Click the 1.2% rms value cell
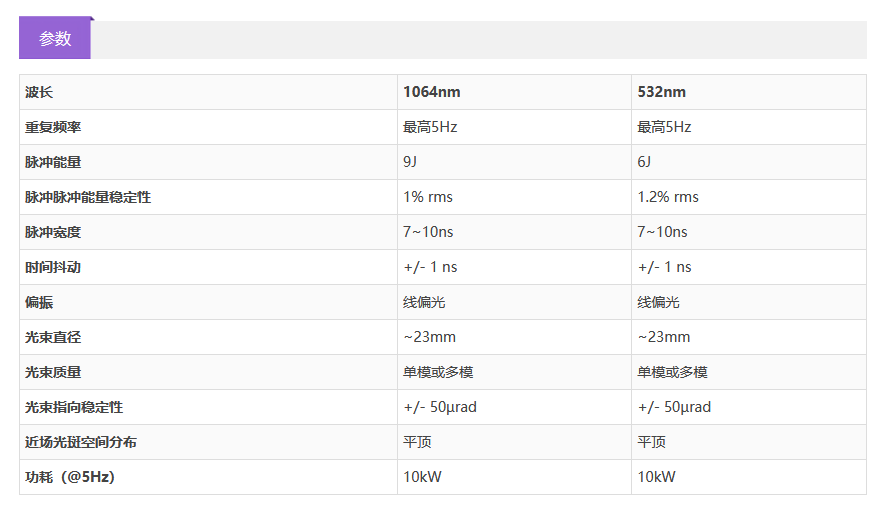The height and width of the screenshot is (515, 890). [x=668, y=197]
